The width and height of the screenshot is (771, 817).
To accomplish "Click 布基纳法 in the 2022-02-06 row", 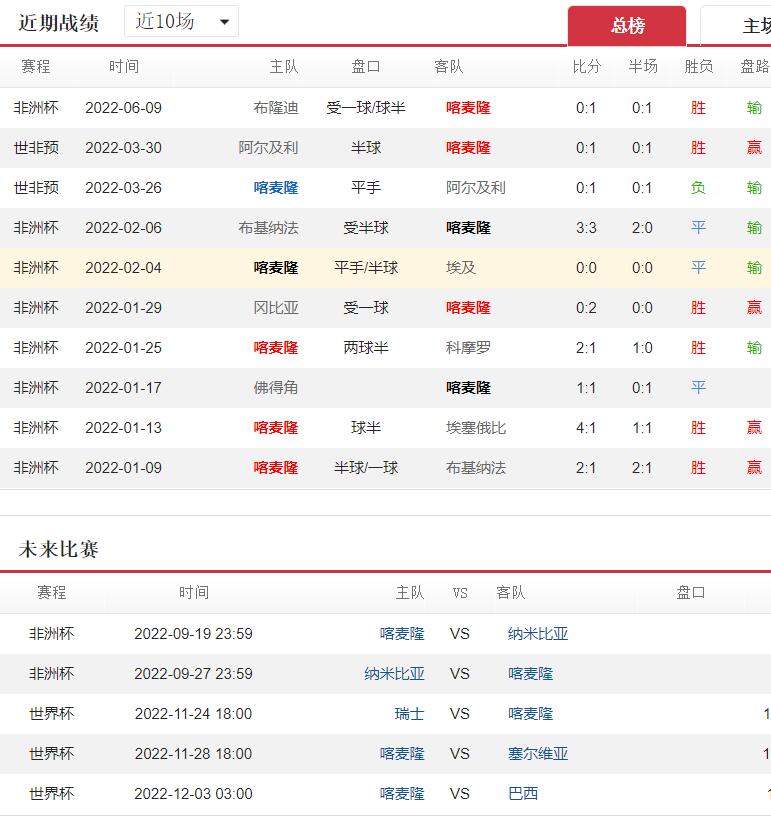I will (268, 228).
